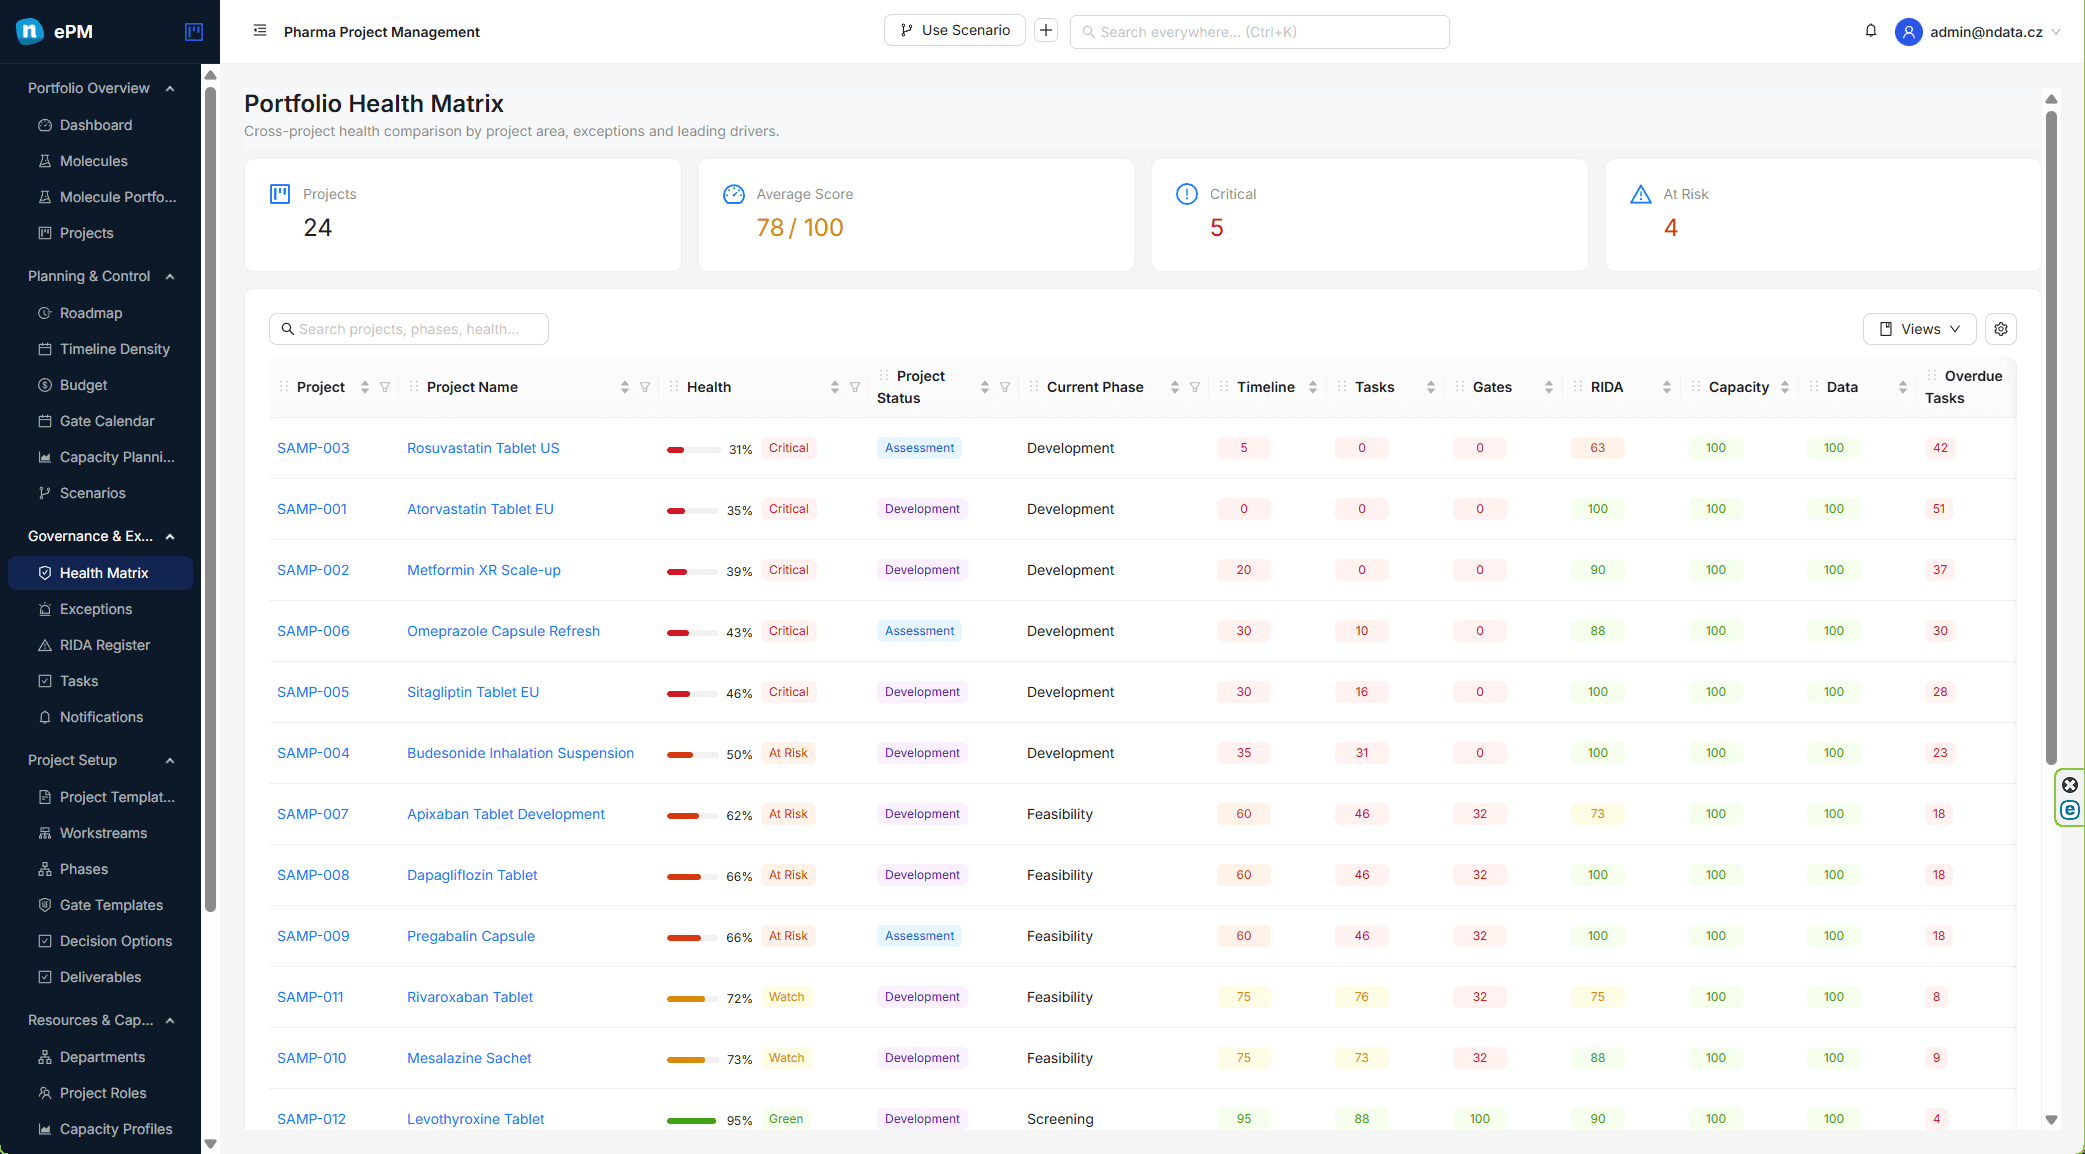Click overdue tasks value 51
The height and width of the screenshot is (1154, 2085).
coord(1939,509)
